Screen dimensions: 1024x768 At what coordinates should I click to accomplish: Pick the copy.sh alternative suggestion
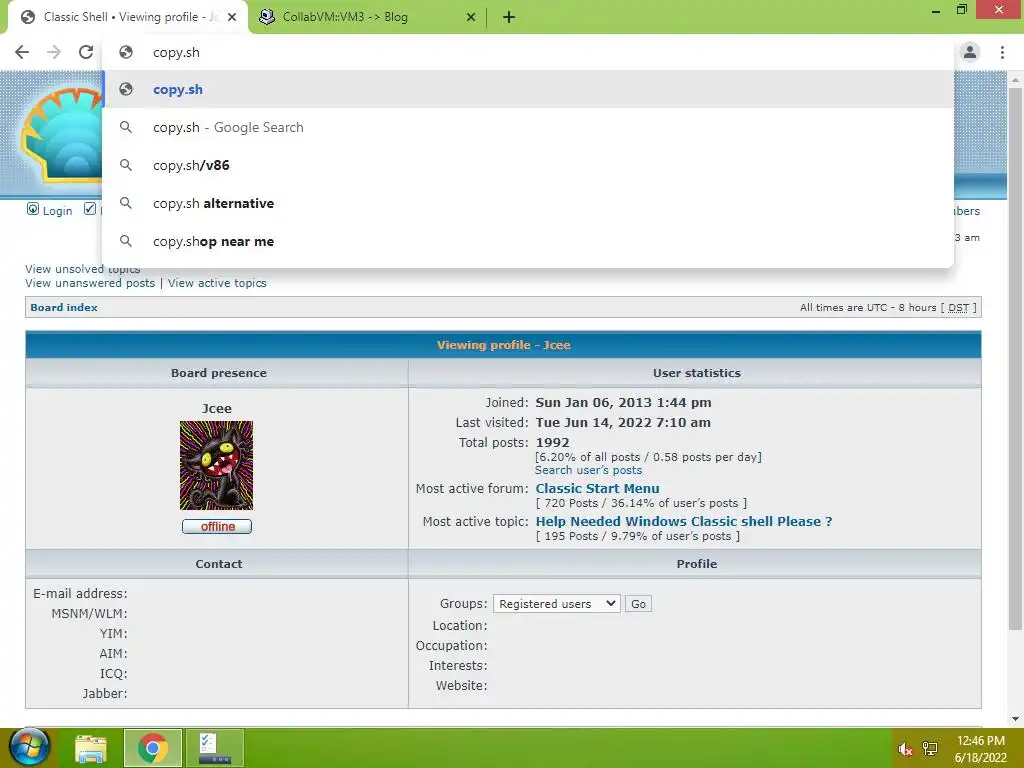[x=528, y=203]
